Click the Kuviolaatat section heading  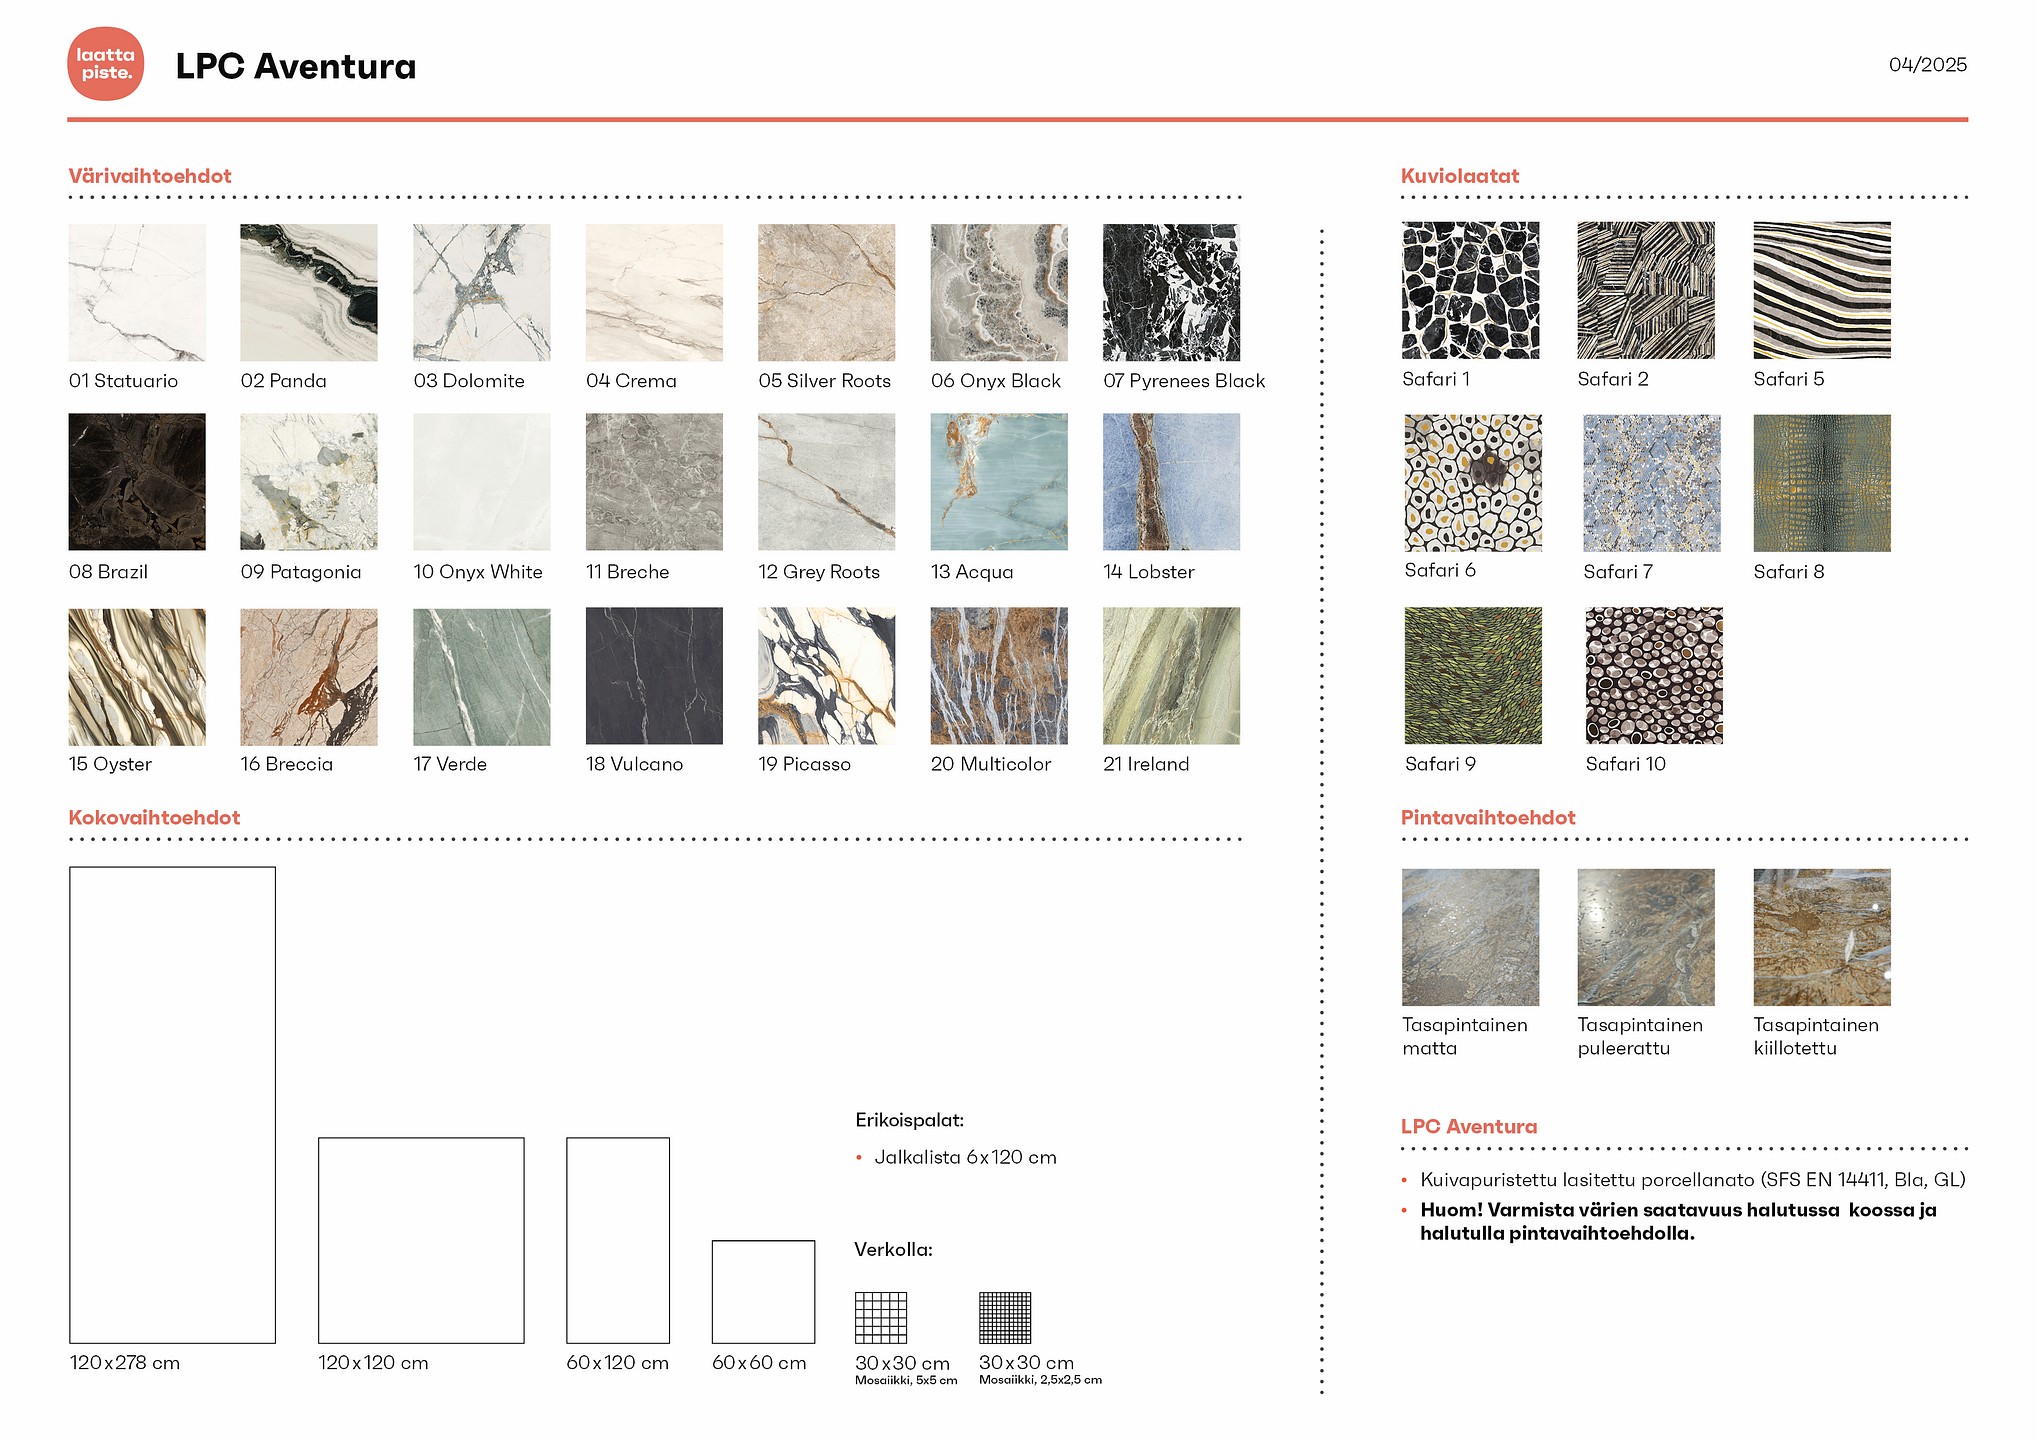point(1460,176)
